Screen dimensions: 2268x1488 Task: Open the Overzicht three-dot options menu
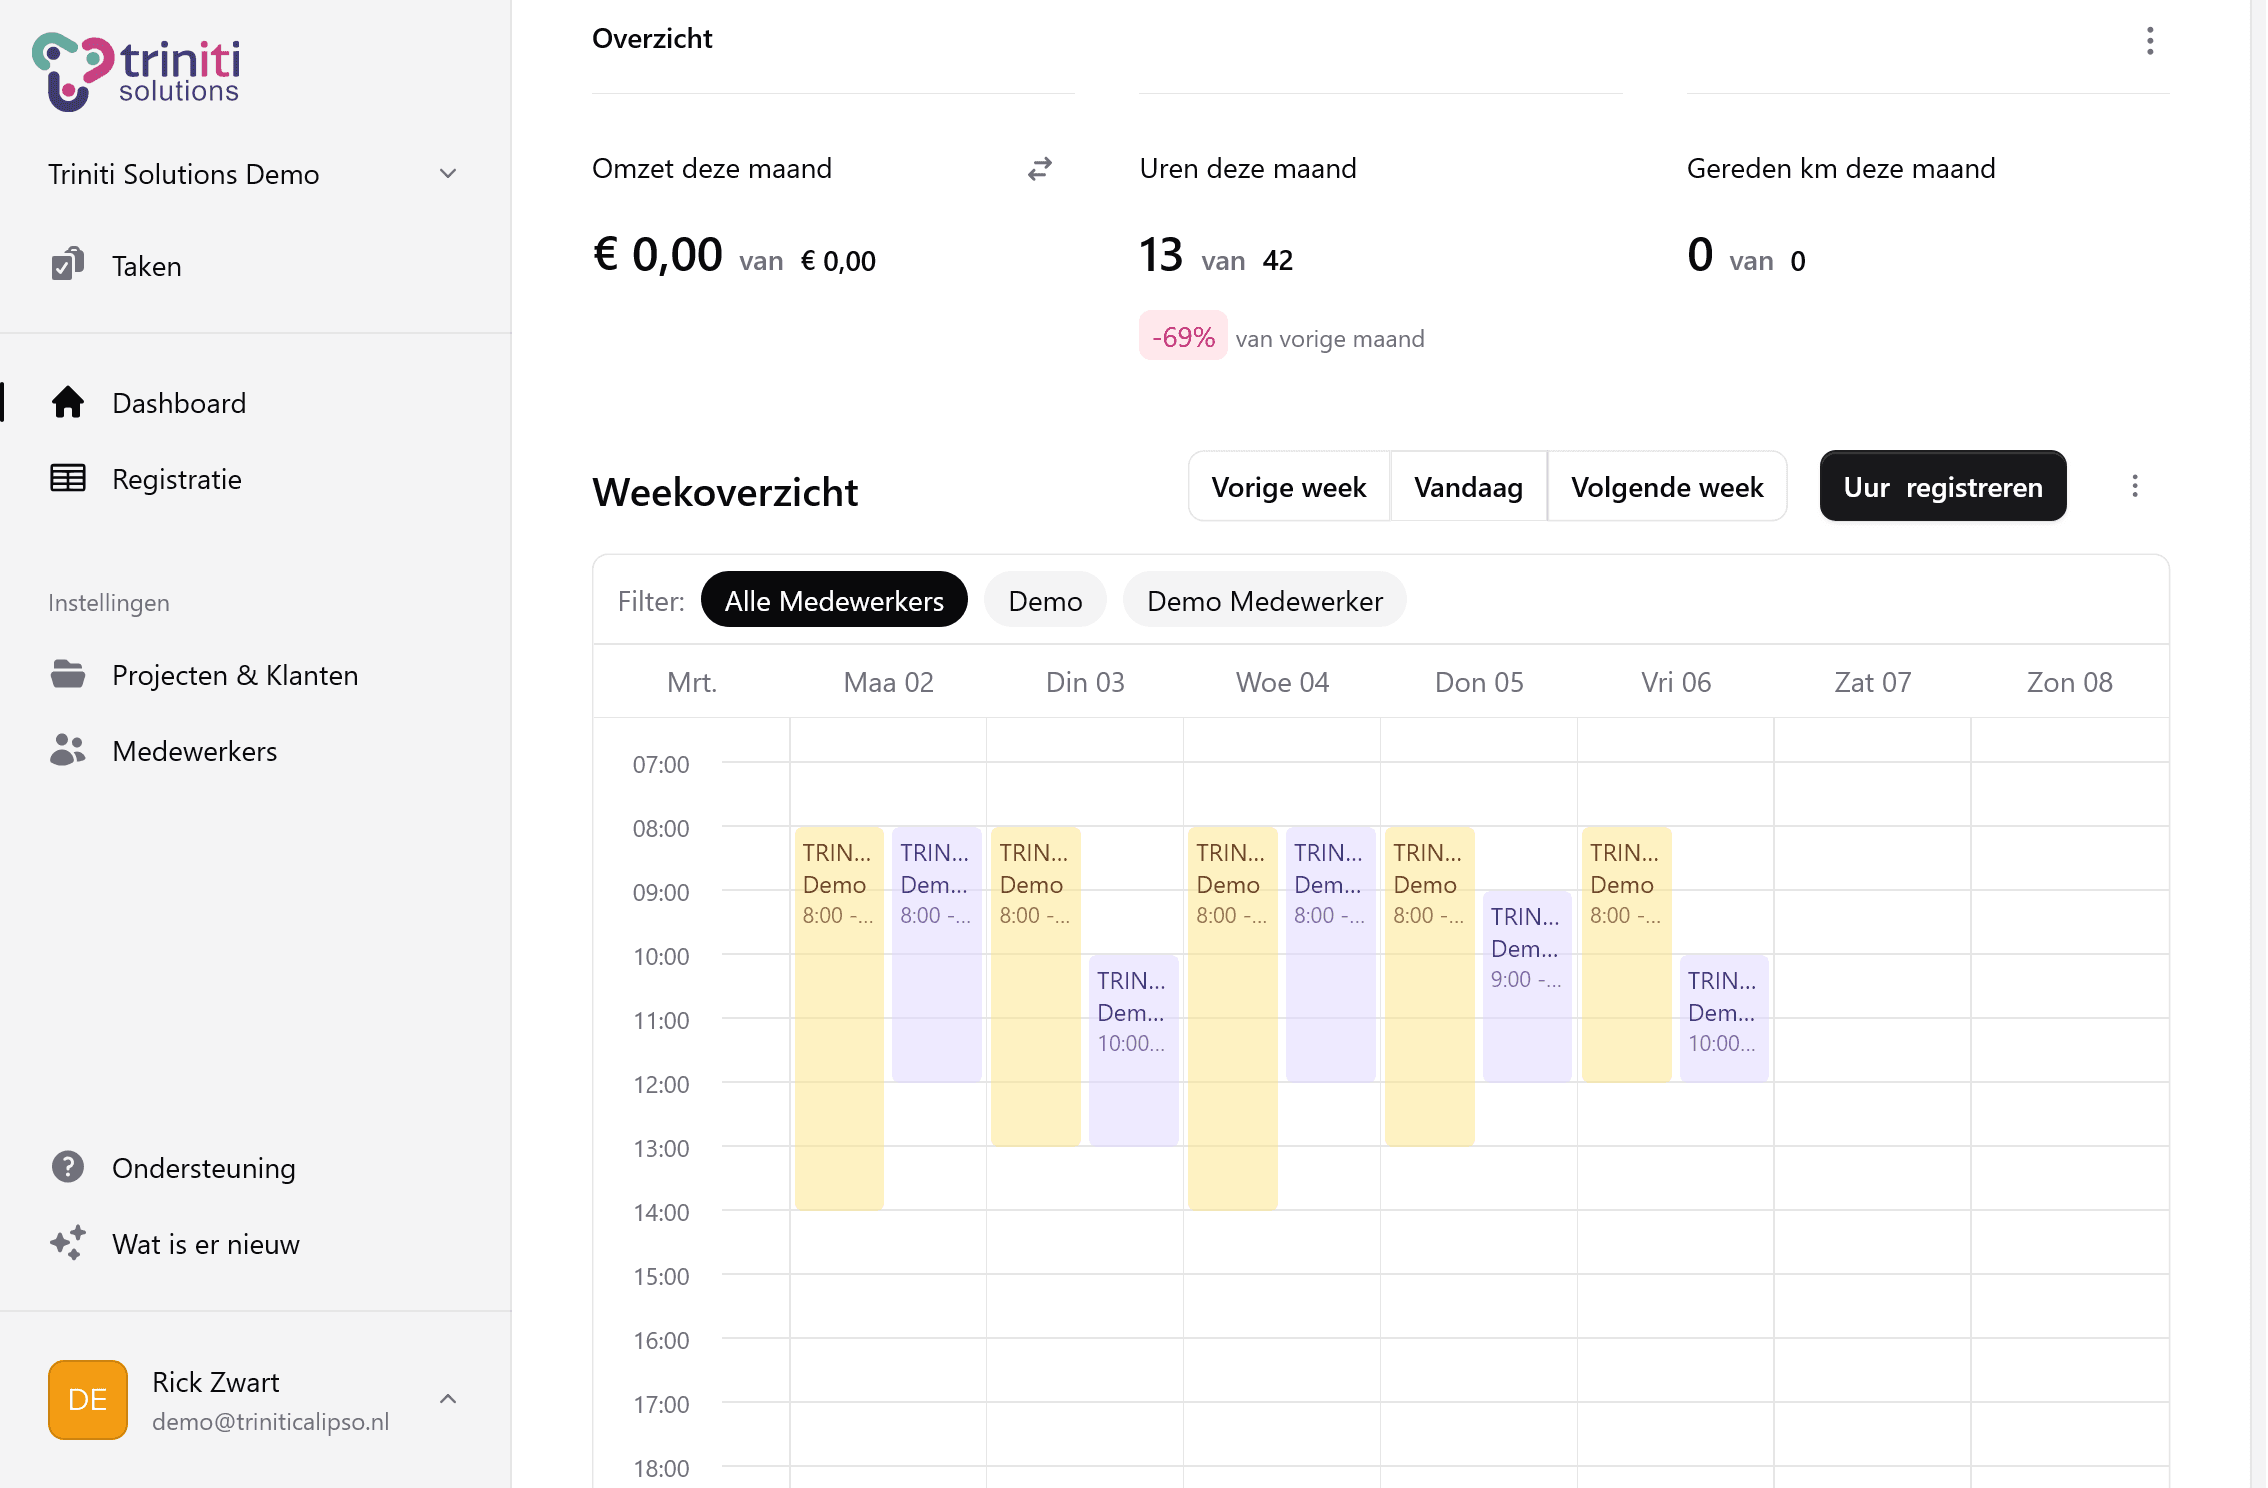pyautogui.click(x=2149, y=40)
